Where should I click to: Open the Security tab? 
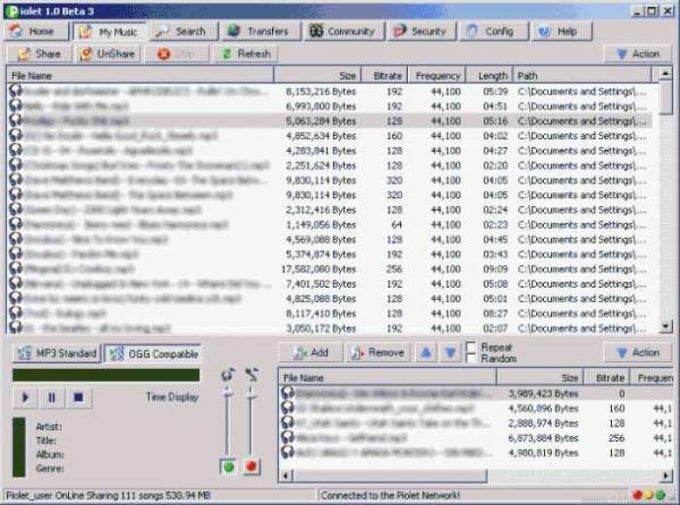422,31
